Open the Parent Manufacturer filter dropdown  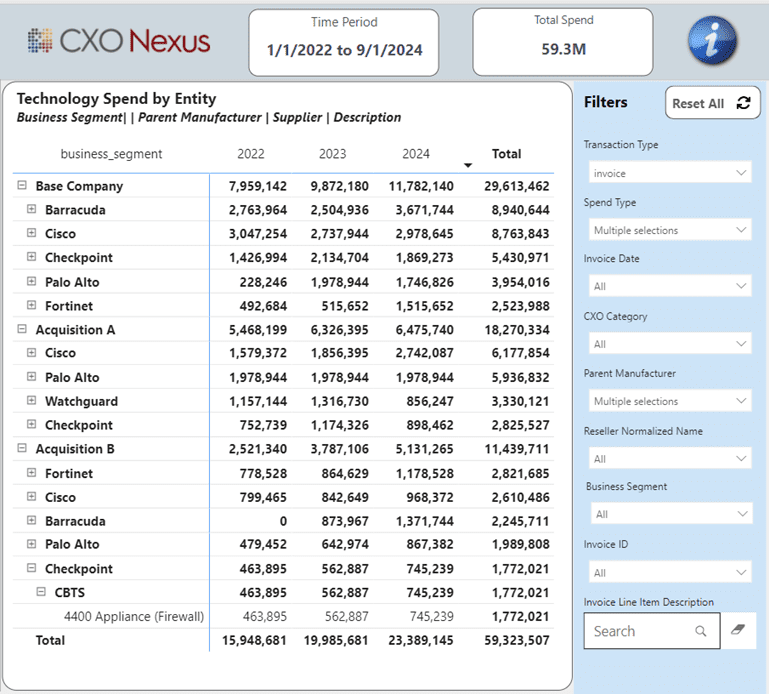tap(668, 401)
